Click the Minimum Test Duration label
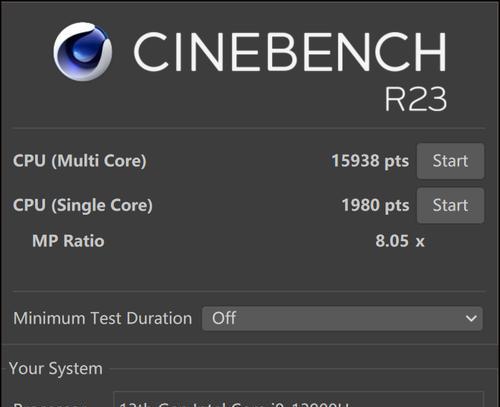The width and height of the screenshot is (500, 407). (103, 318)
